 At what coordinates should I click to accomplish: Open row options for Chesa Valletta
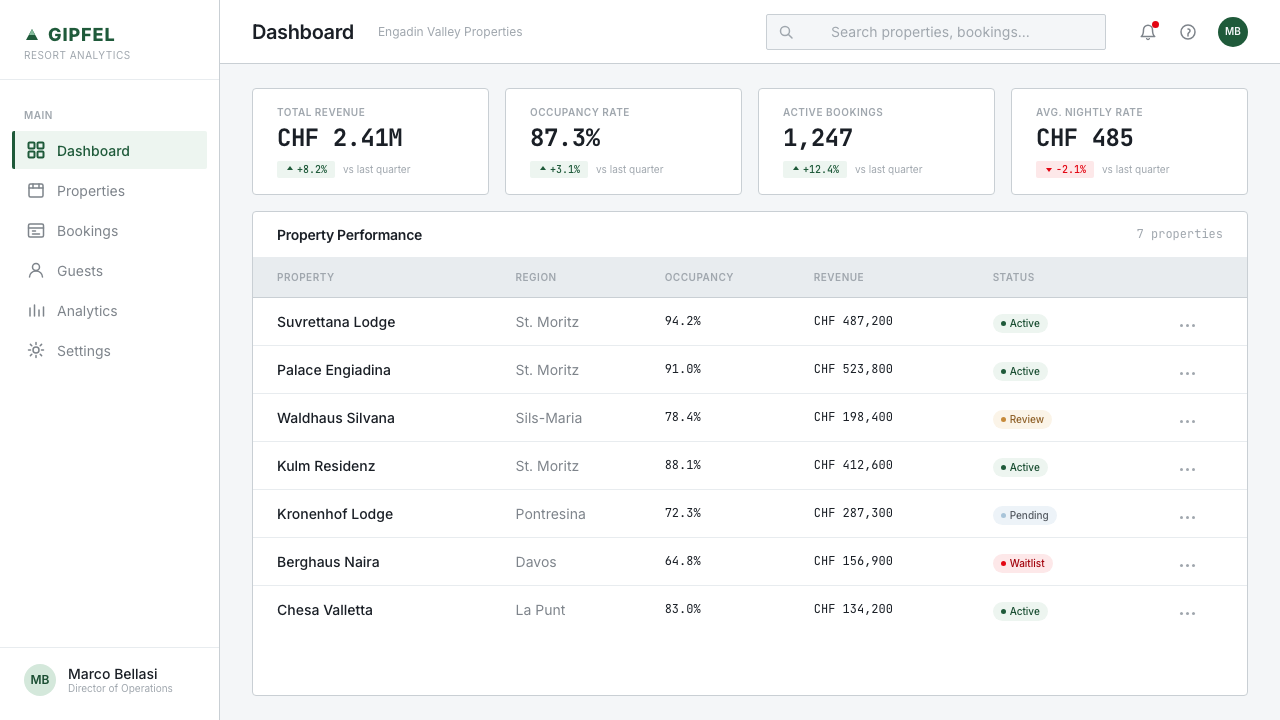[1187, 613]
